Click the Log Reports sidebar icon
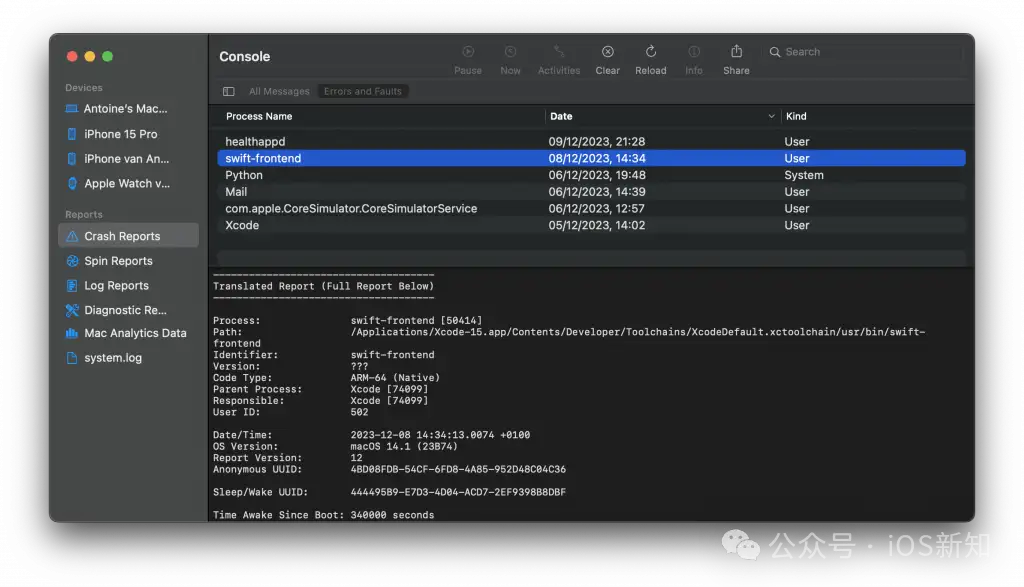Image resolution: width=1024 pixels, height=587 pixels. [x=71, y=285]
